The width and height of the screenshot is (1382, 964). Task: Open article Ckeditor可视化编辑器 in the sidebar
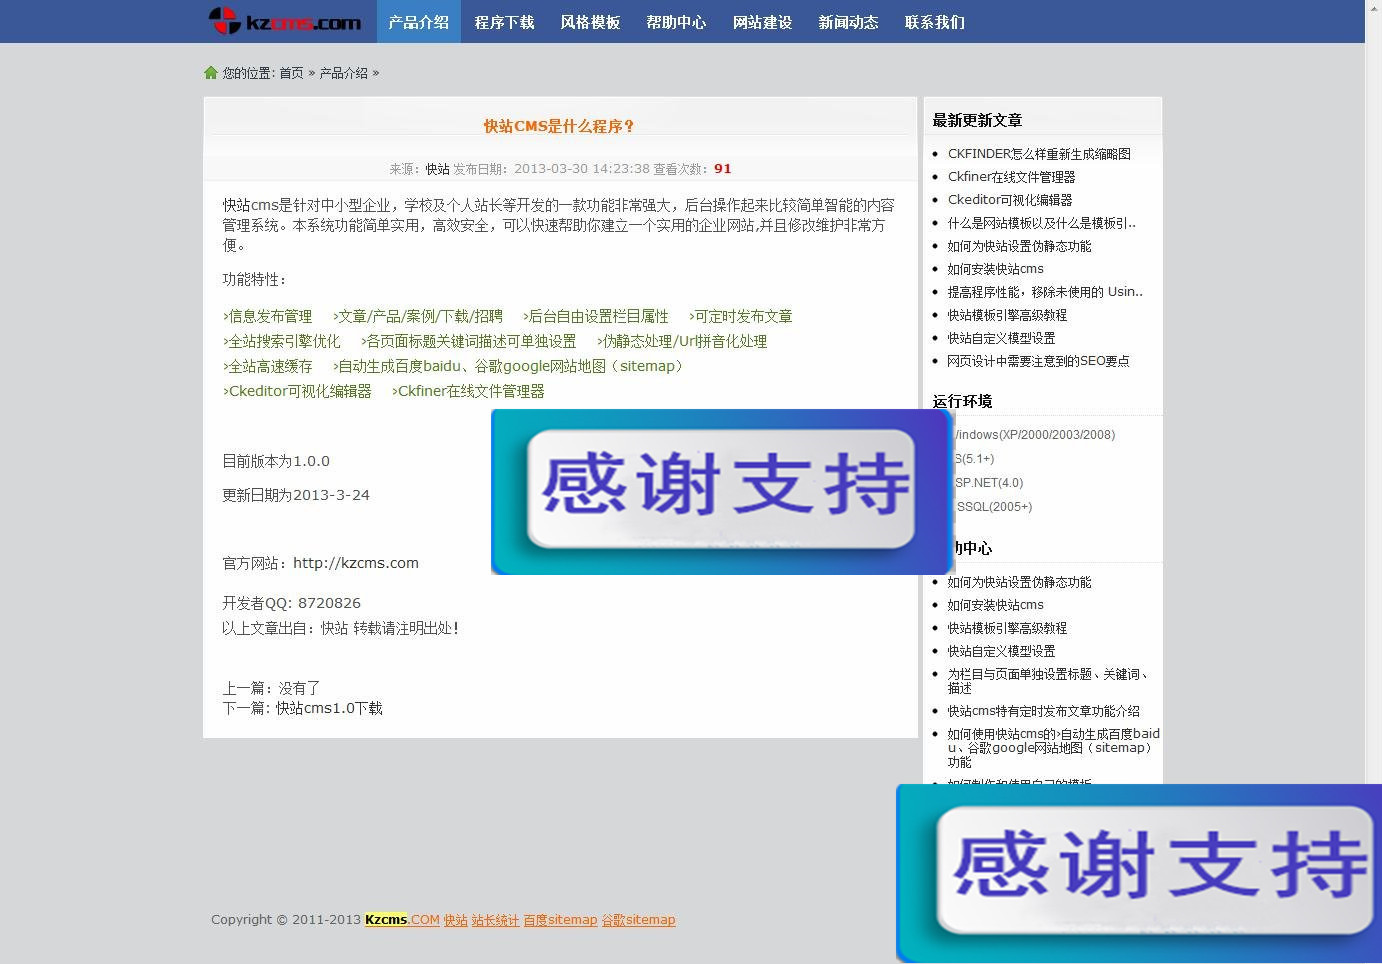(1009, 200)
